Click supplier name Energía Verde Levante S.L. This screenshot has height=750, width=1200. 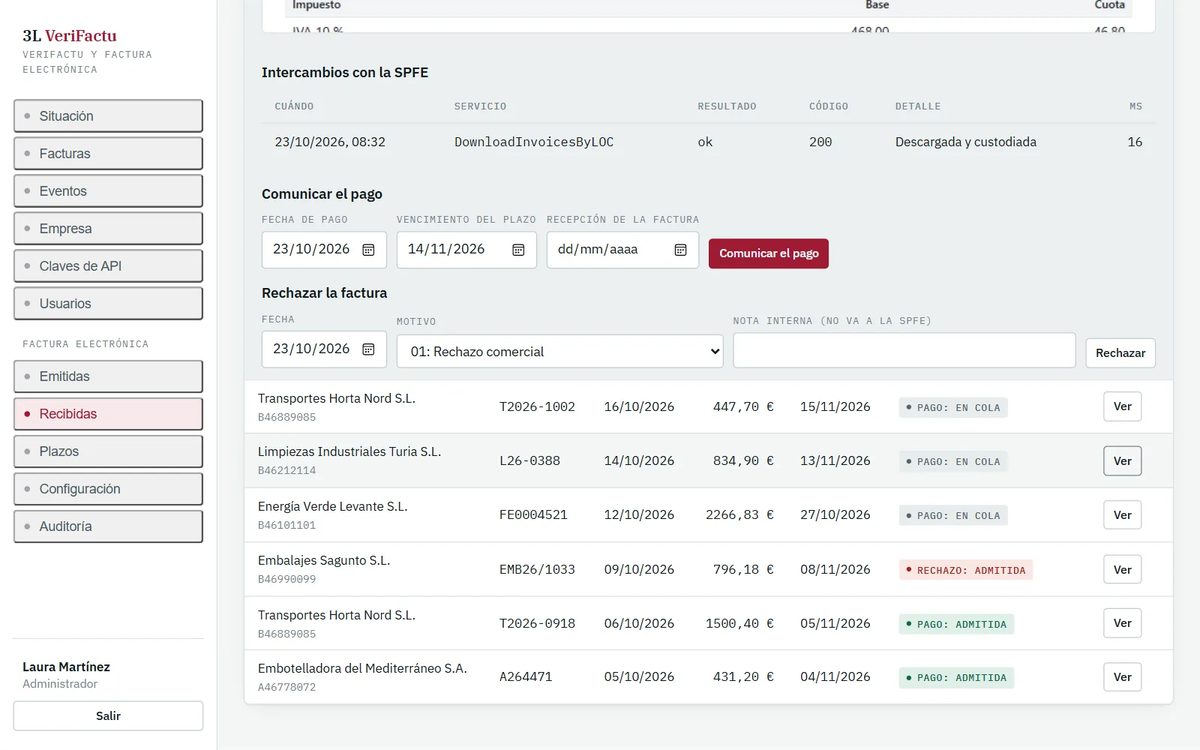(x=333, y=506)
